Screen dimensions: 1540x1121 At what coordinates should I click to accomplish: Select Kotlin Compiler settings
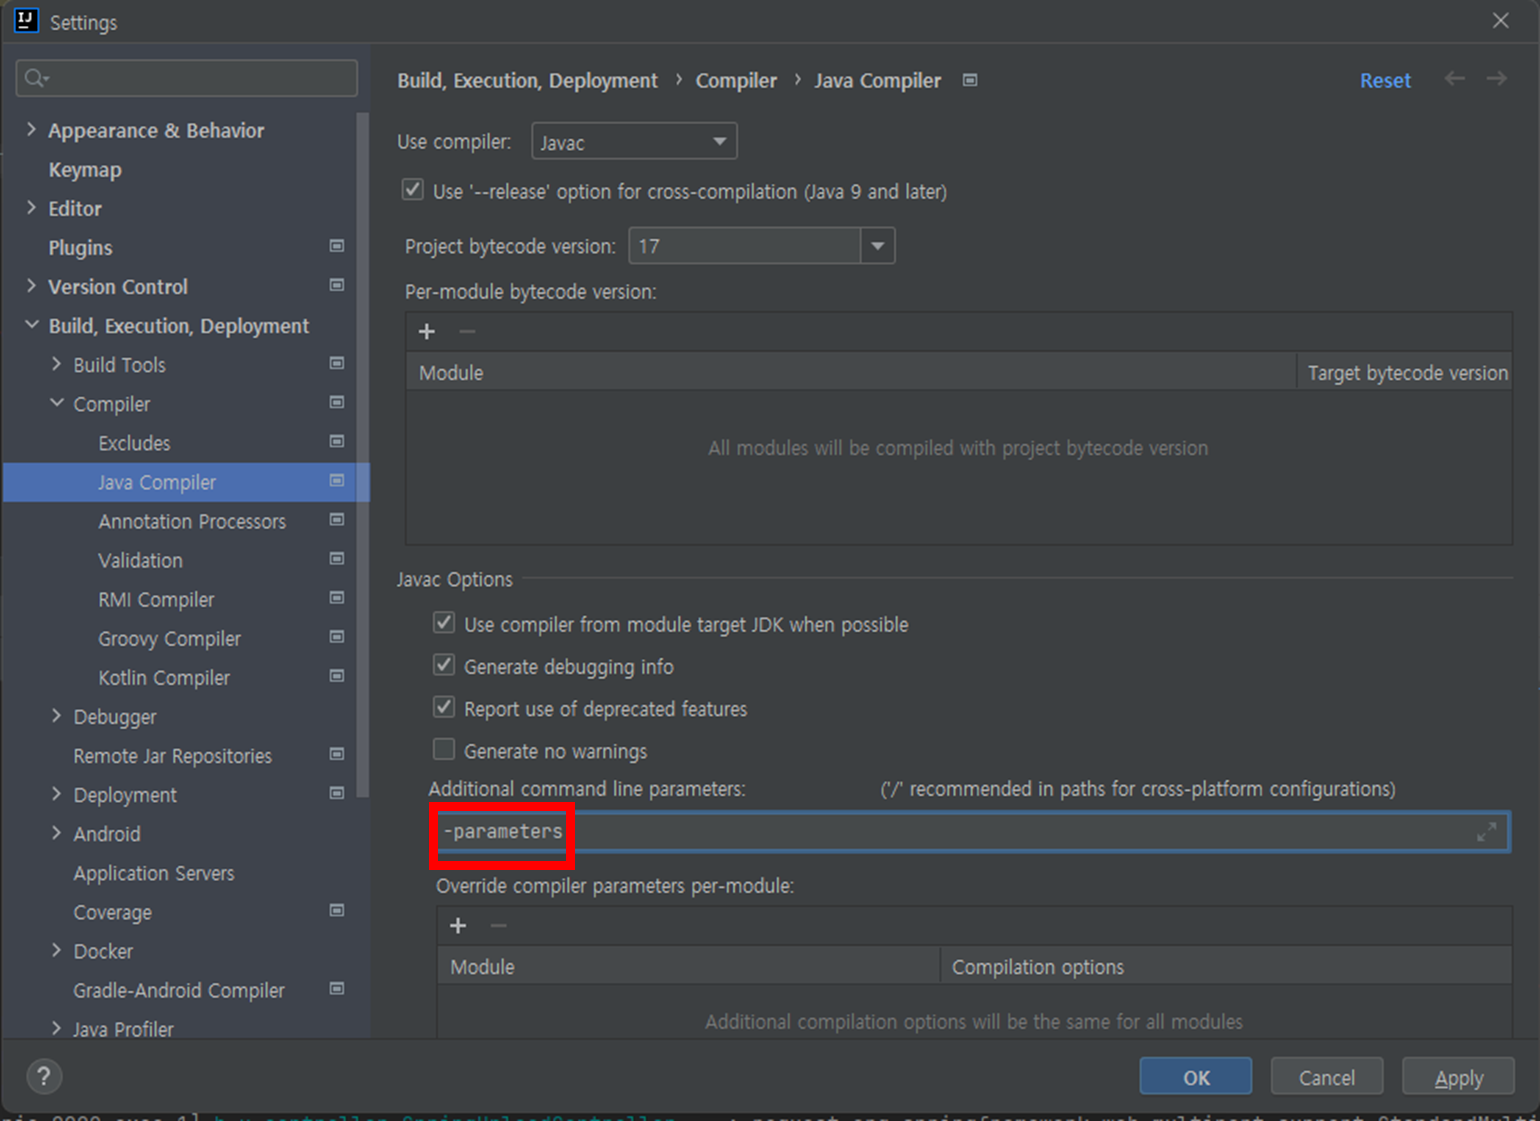[x=164, y=678]
